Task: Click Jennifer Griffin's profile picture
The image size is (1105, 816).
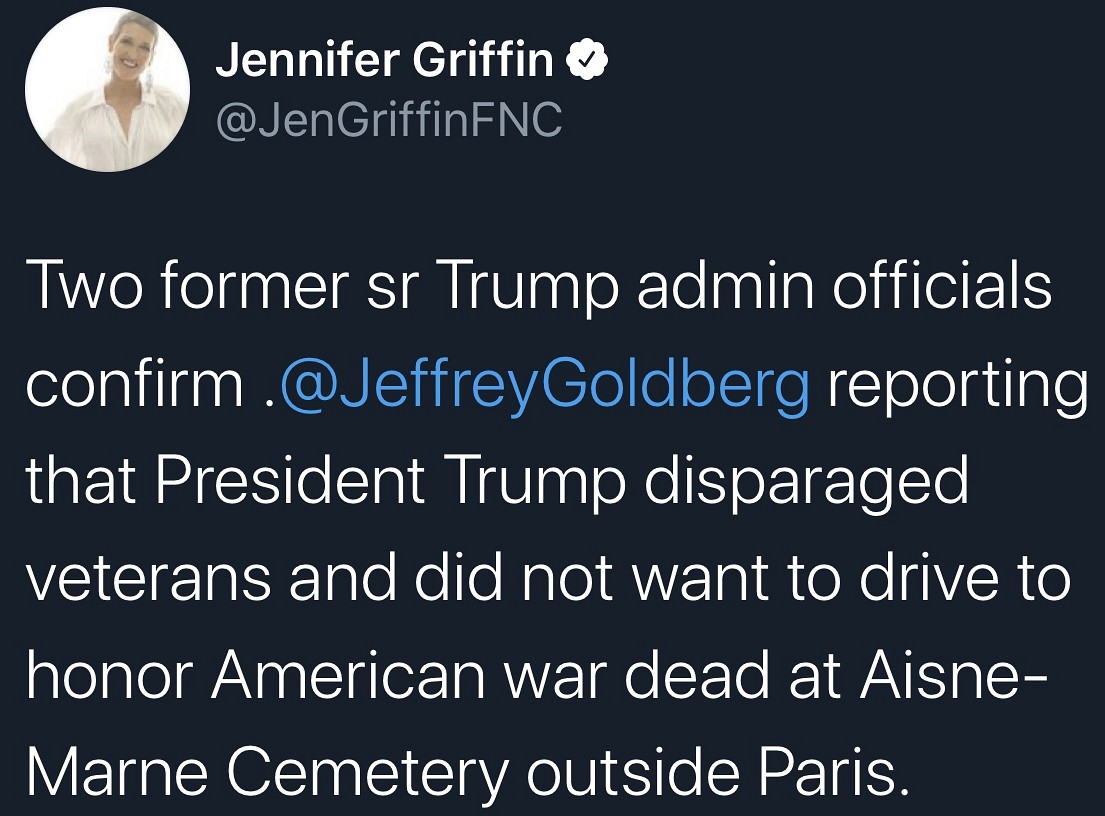Action: (x=107, y=89)
